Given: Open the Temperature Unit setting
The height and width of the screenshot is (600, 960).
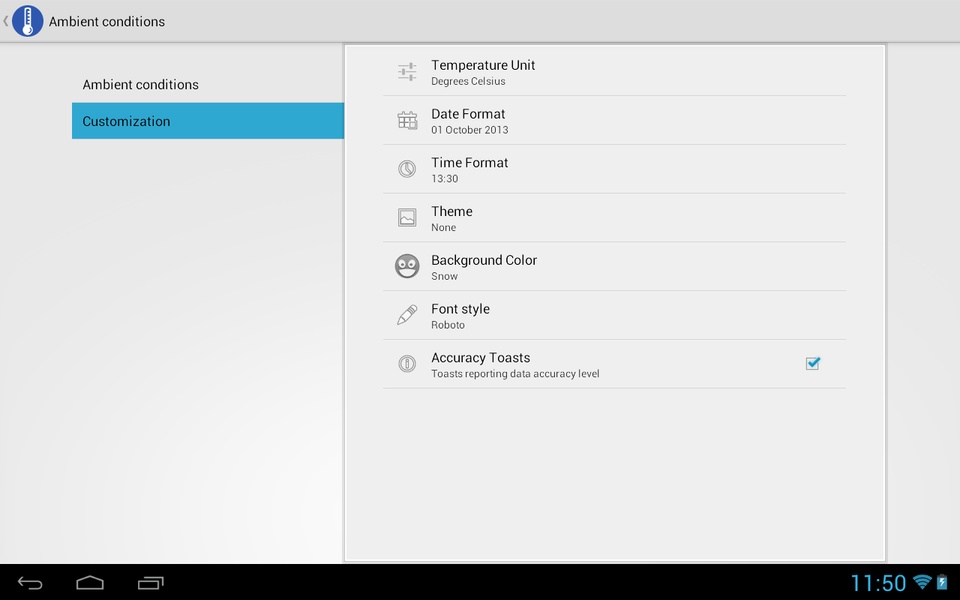Looking at the screenshot, I should pos(614,72).
